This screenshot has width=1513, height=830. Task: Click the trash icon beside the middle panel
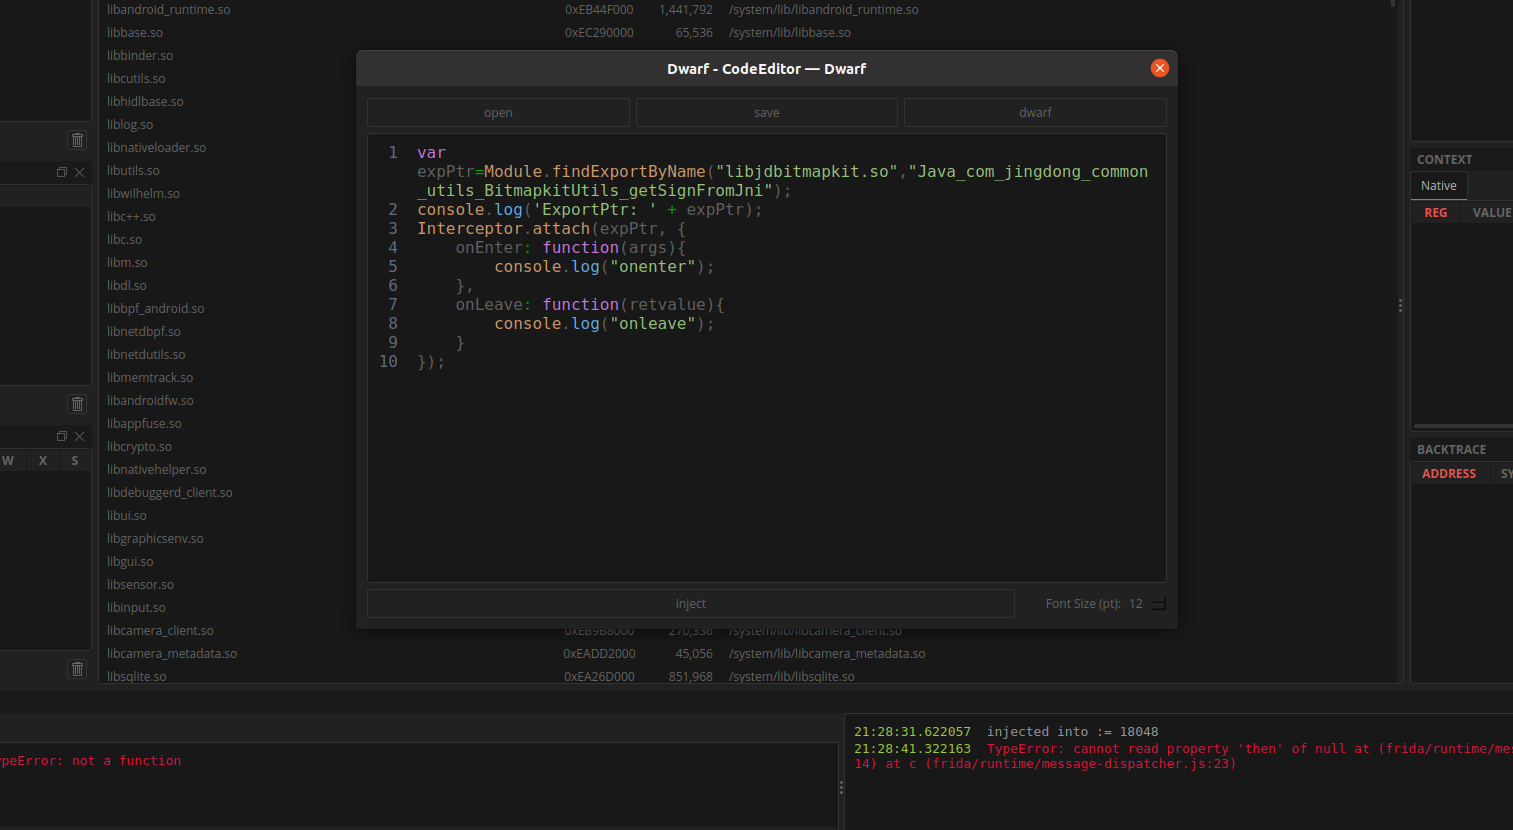[x=77, y=403]
